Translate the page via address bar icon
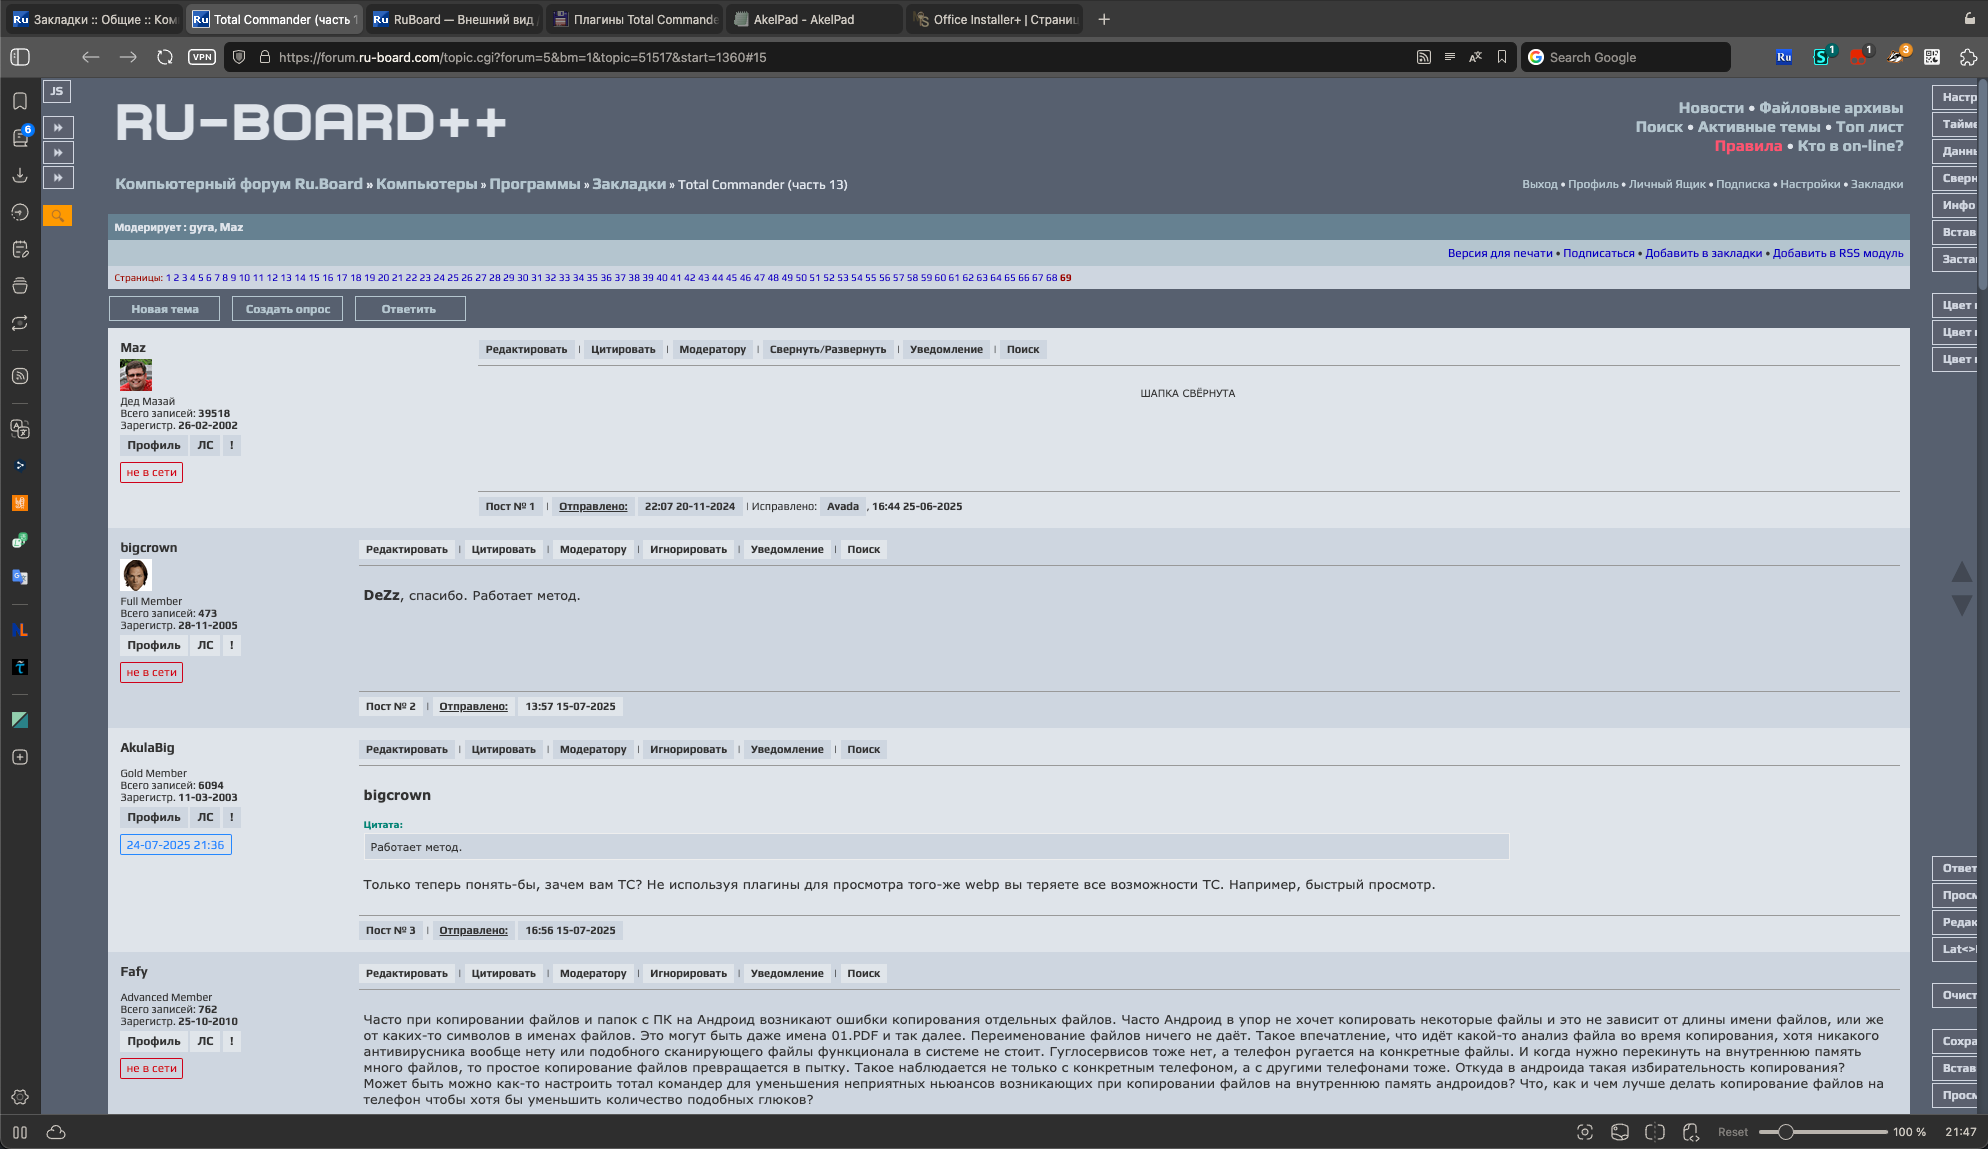1988x1149 pixels. pyautogui.click(x=1475, y=57)
